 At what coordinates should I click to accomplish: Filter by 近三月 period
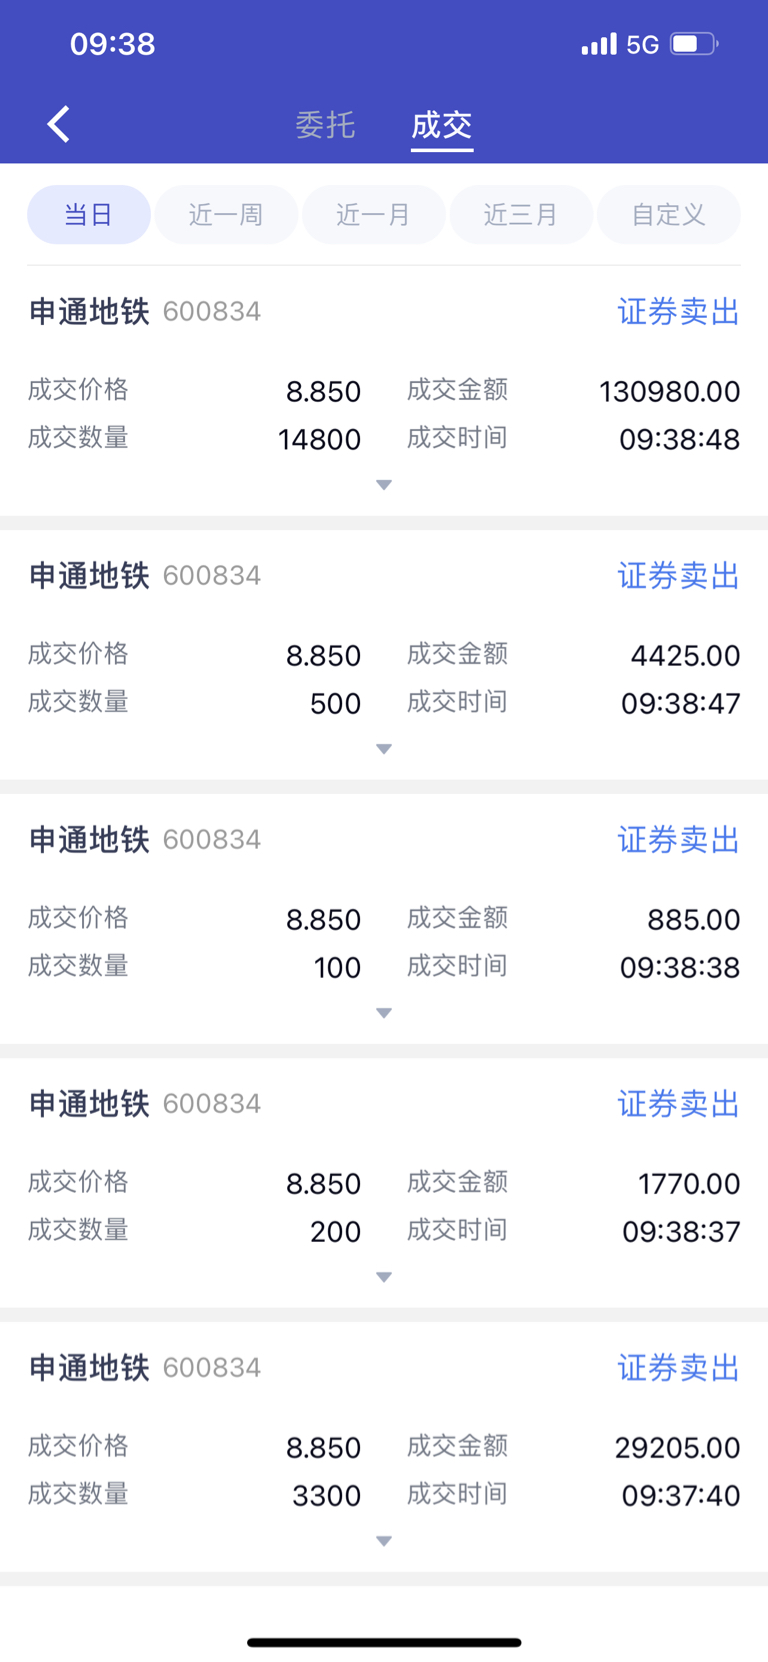pos(521,214)
